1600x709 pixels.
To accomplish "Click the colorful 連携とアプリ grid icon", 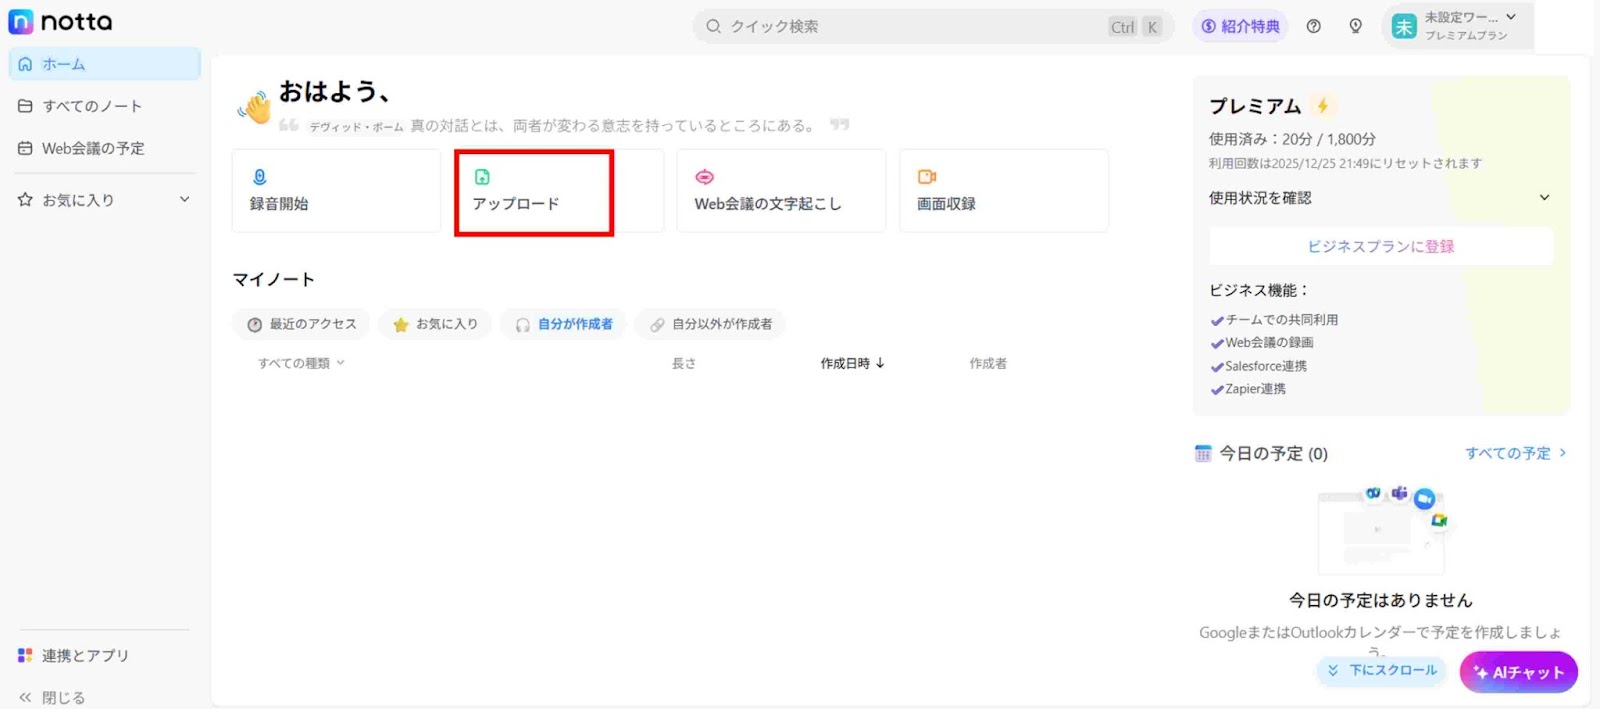I will (x=25, y=655).
